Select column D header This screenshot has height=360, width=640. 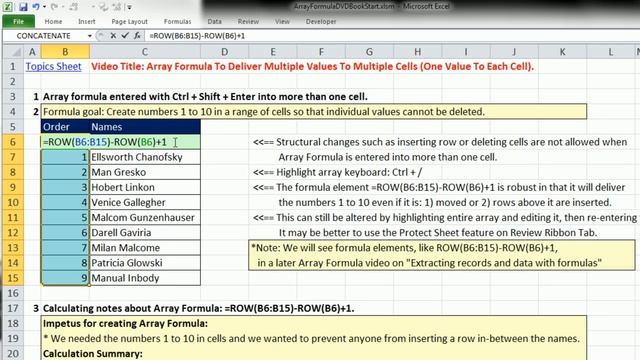pyautogui.click(x=224, y=52)
